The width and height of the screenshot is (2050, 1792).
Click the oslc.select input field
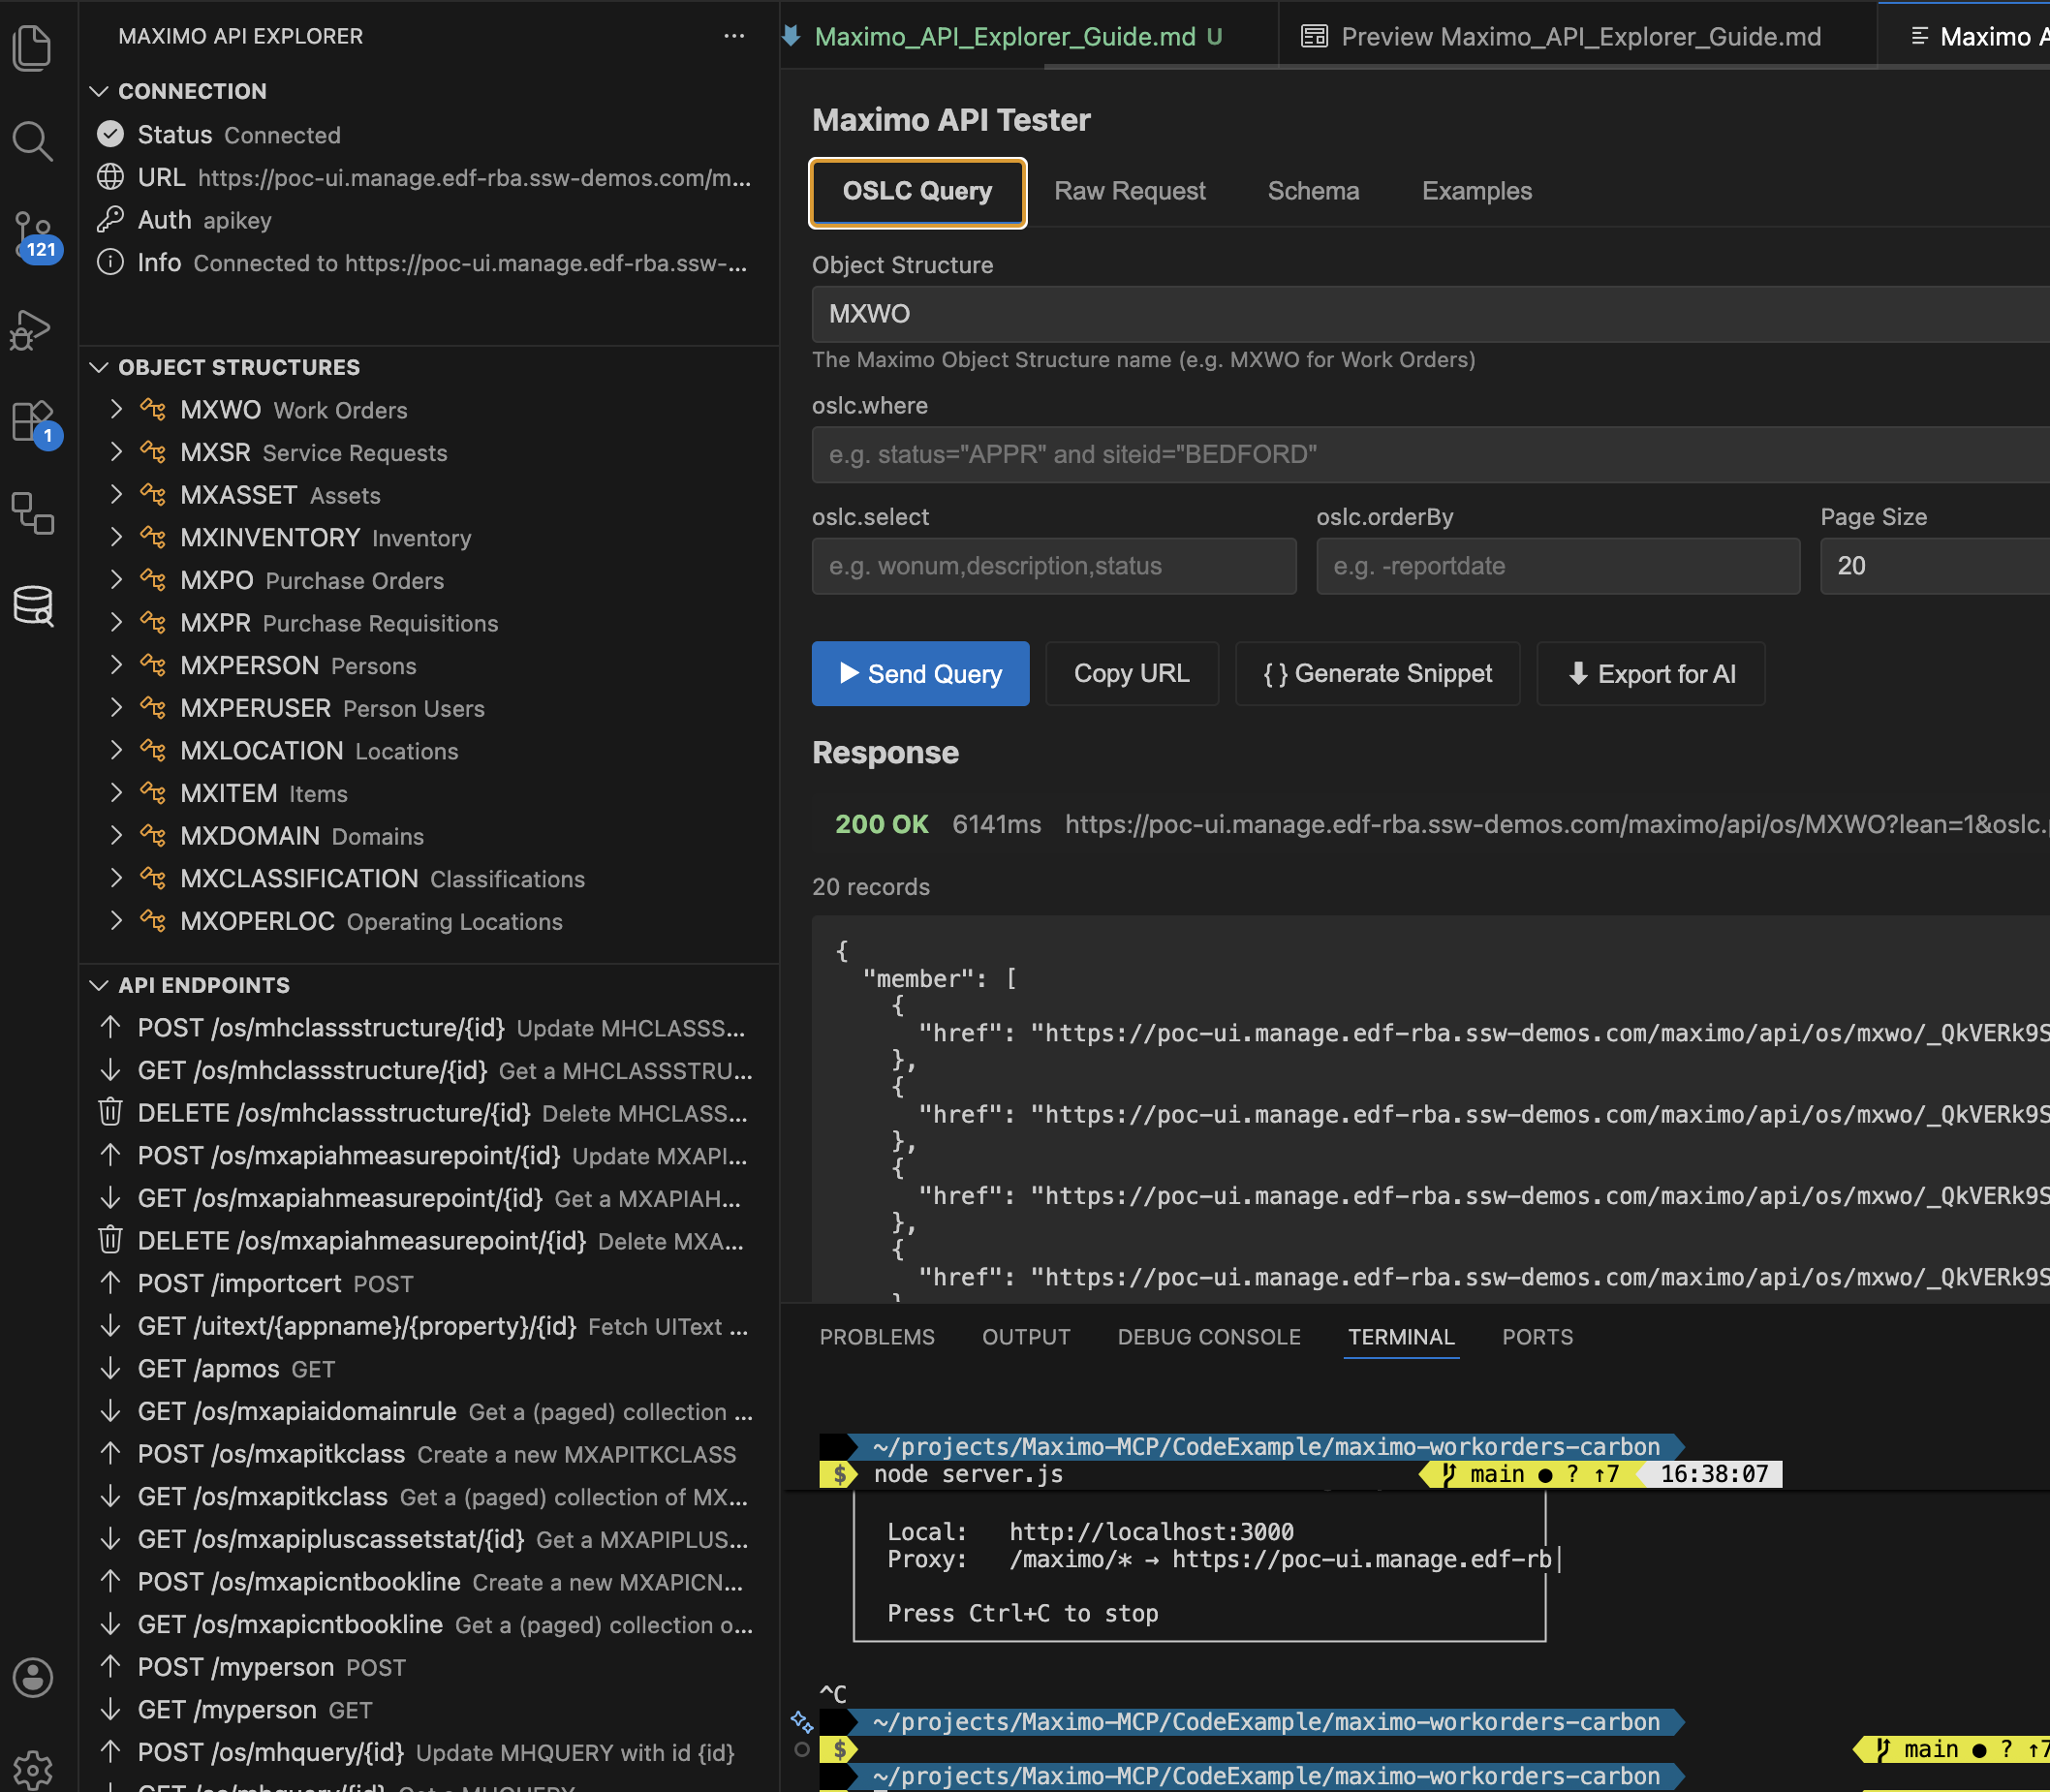[1054, 566]
